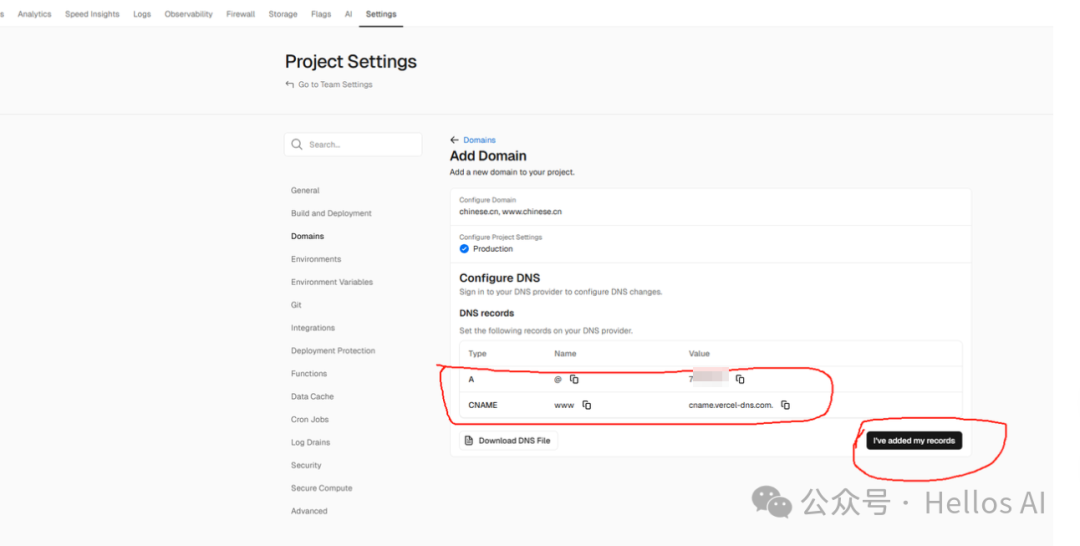The width and height of the screenshot is (1080, 546).
Task: Open the Speed Insights tab
Action: pyautogui.click(x=92, y=14)
